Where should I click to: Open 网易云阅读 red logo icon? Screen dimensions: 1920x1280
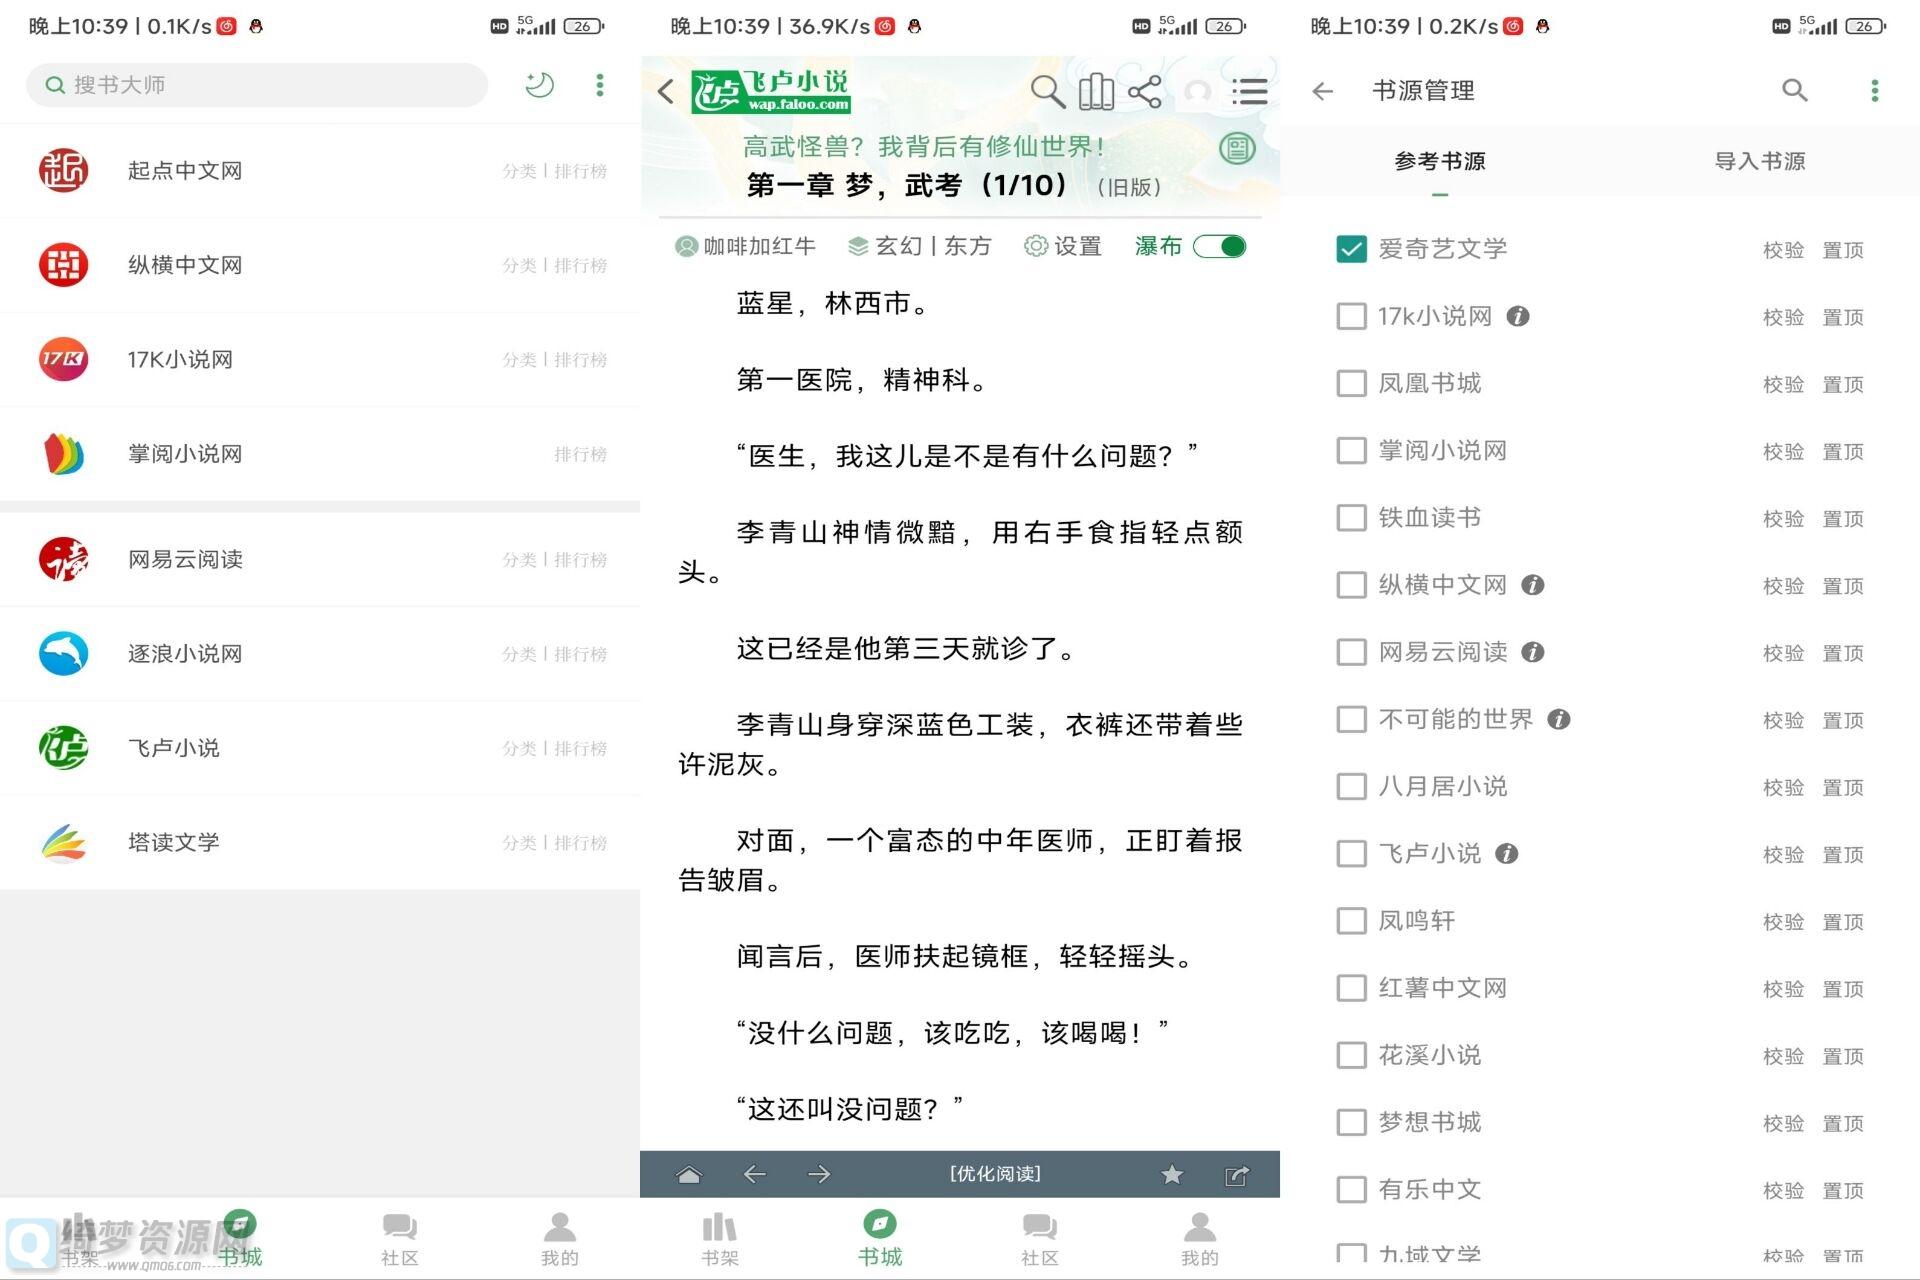tap(63, 559)
